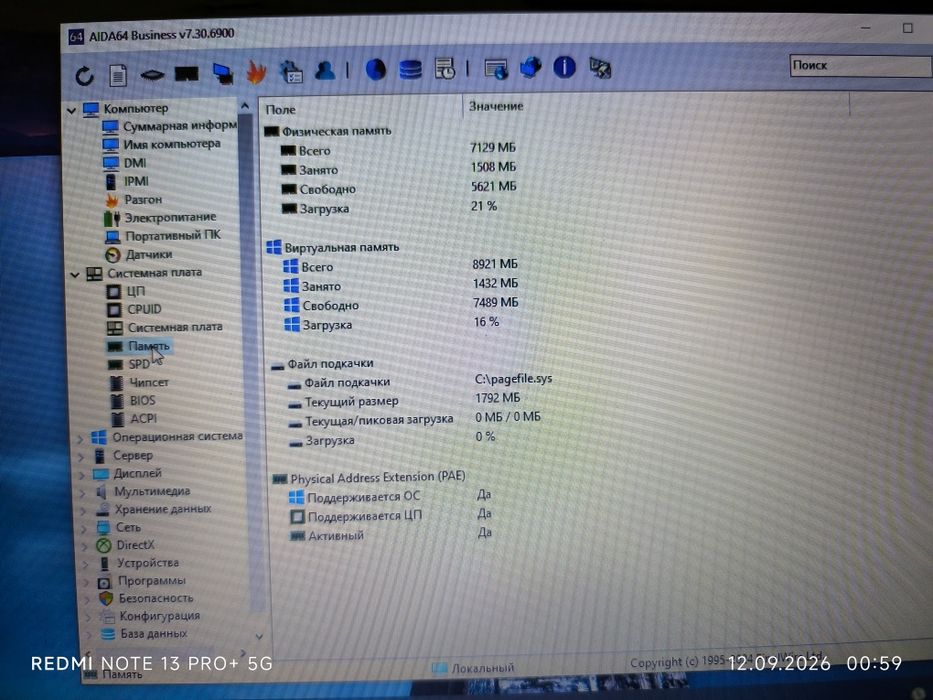Select the Поддерживается ЦП row
The width and height of the screenshot is (933, 700).
[x=365, y=516]
